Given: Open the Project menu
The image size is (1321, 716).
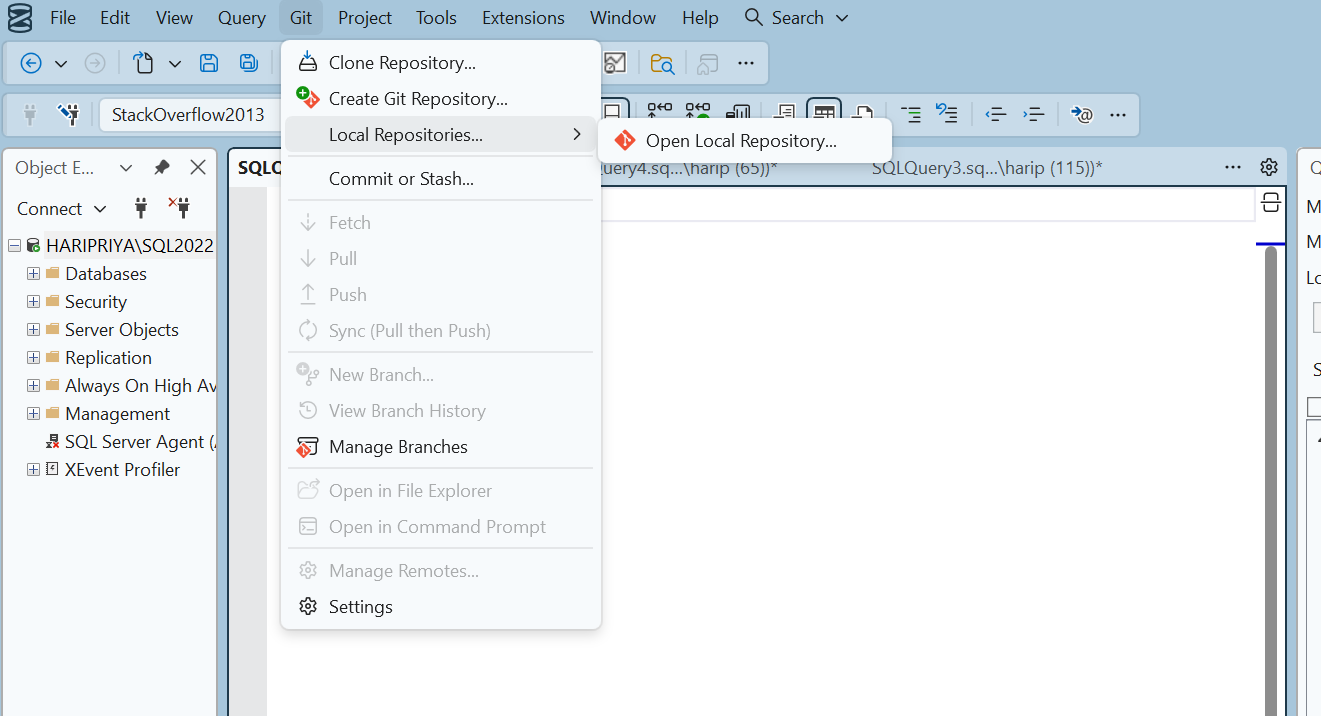Looking at the screenshot, I should [x=365, y=18].
